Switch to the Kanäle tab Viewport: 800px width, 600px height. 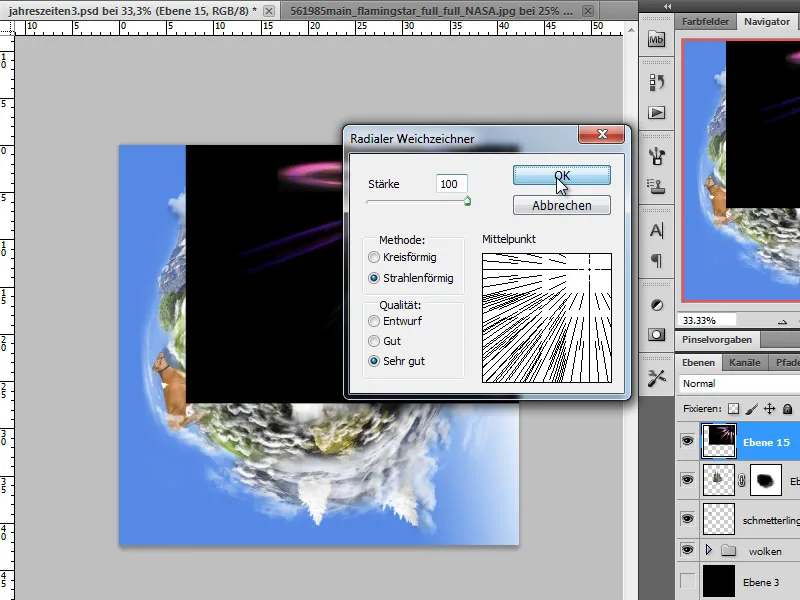pos(744,363)
